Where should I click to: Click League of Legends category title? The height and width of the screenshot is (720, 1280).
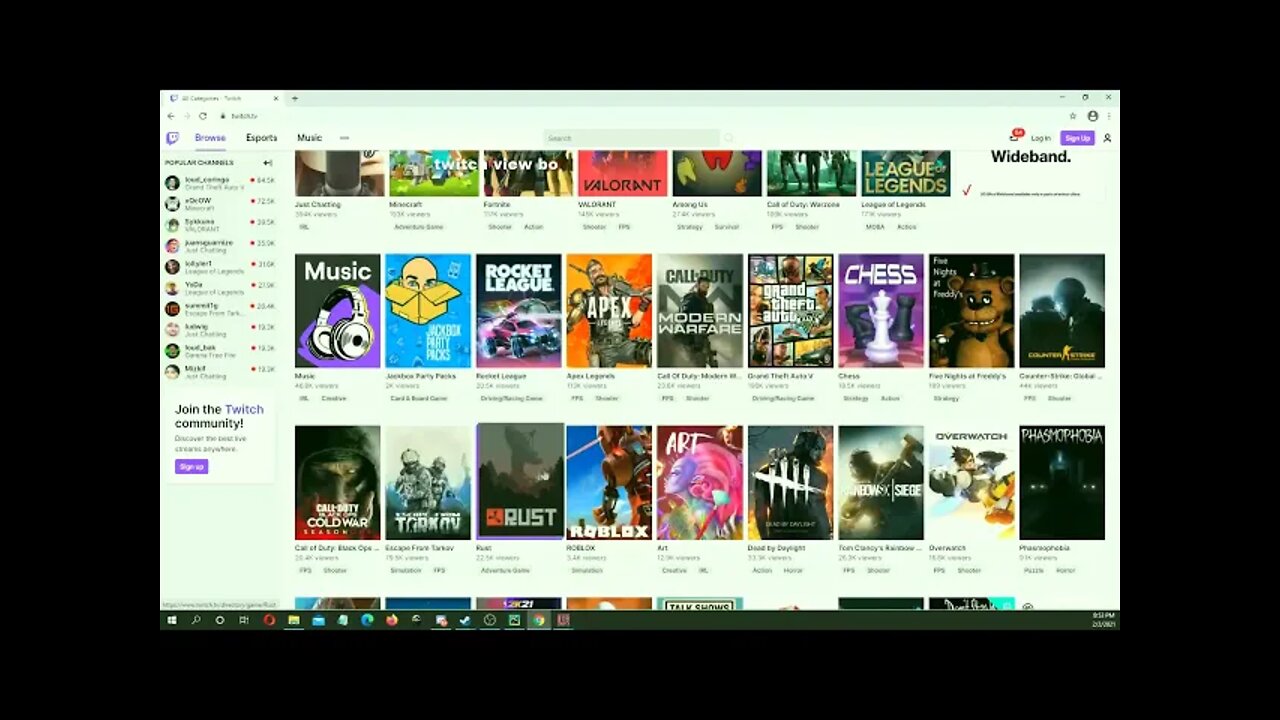[x=895, y=205]
